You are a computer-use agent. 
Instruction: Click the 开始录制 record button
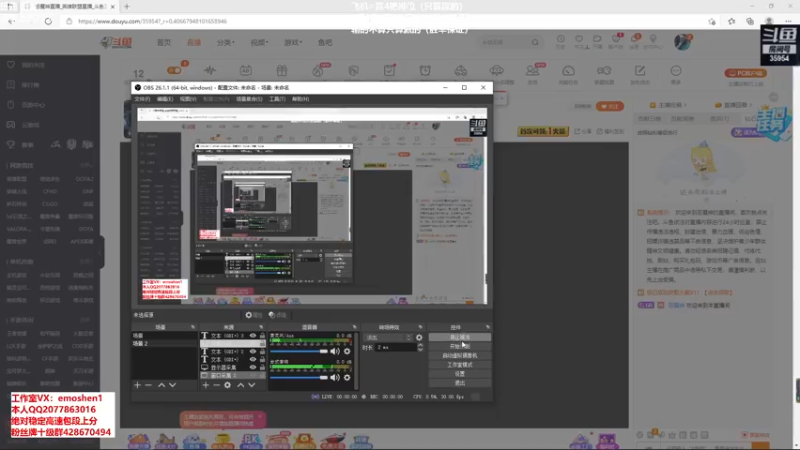click(460, 346)
